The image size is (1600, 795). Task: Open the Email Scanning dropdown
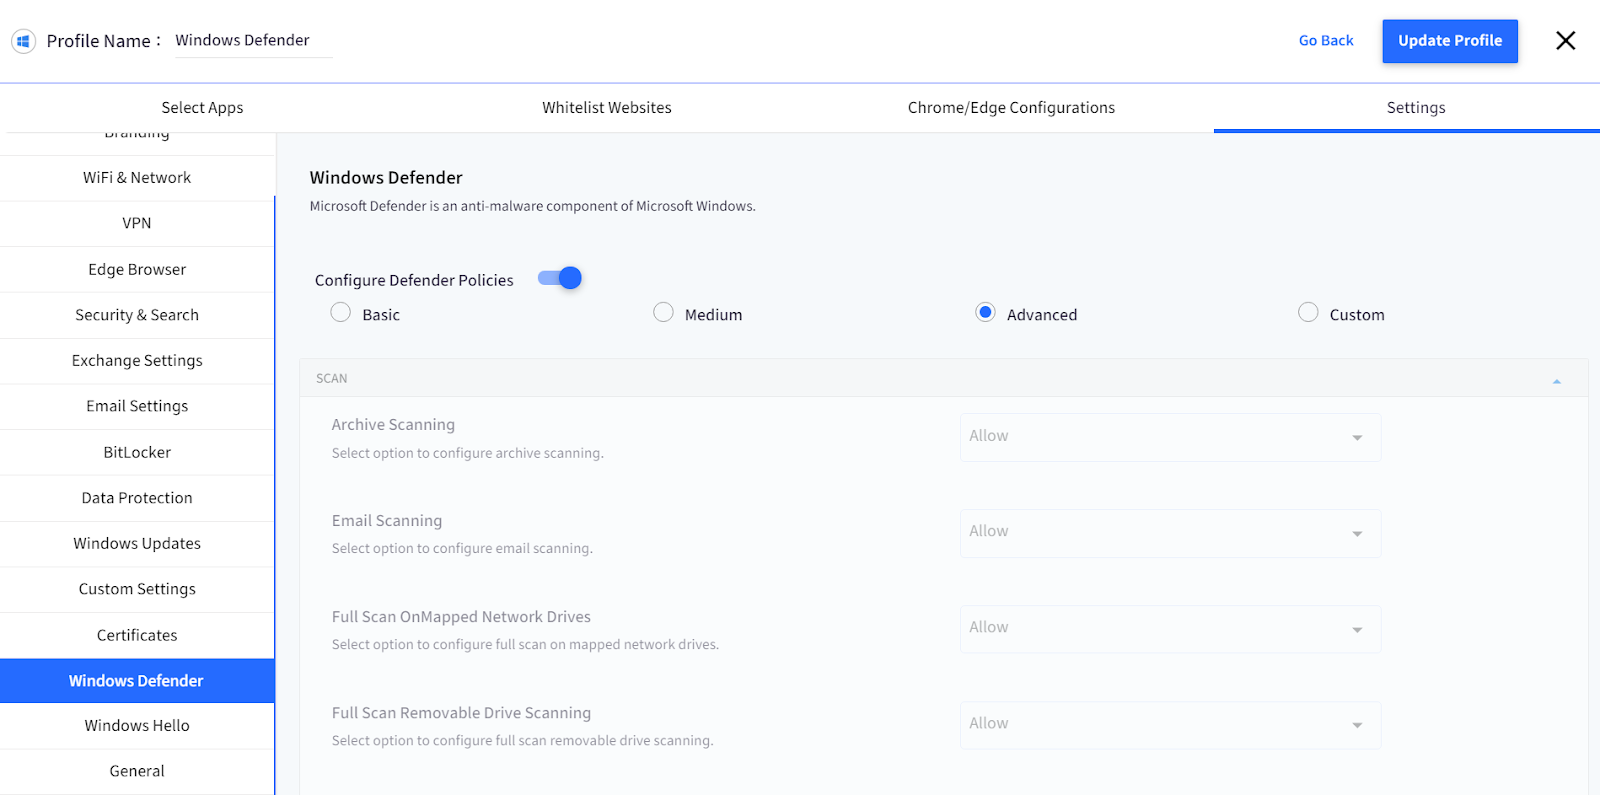pos(1170,533)
